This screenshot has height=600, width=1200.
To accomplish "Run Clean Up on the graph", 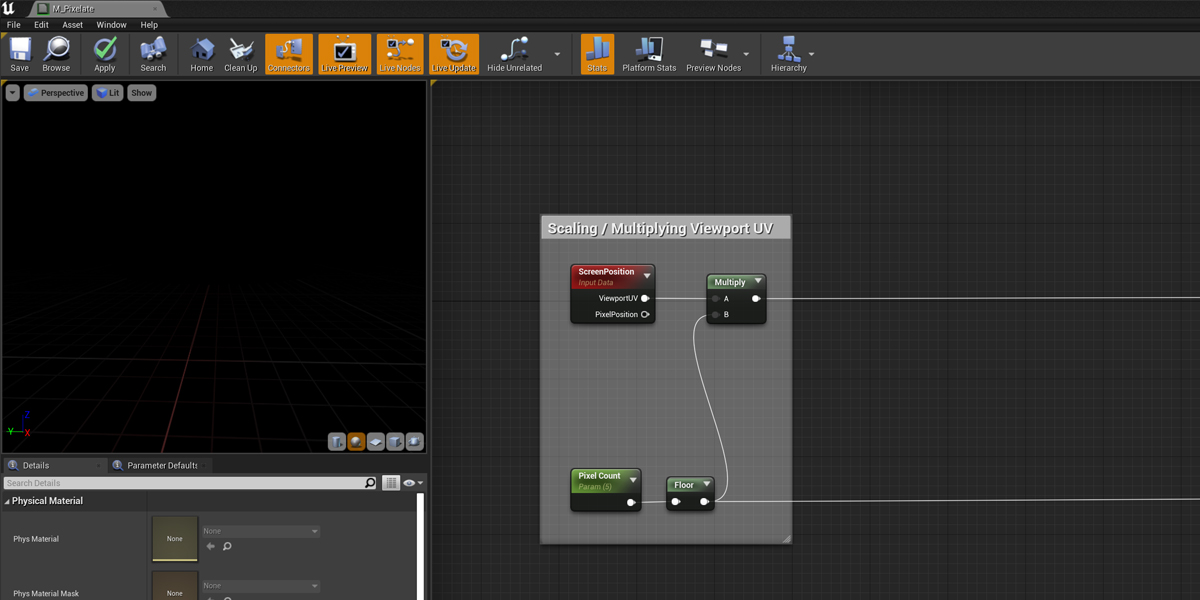I will (x=240, y=54).
